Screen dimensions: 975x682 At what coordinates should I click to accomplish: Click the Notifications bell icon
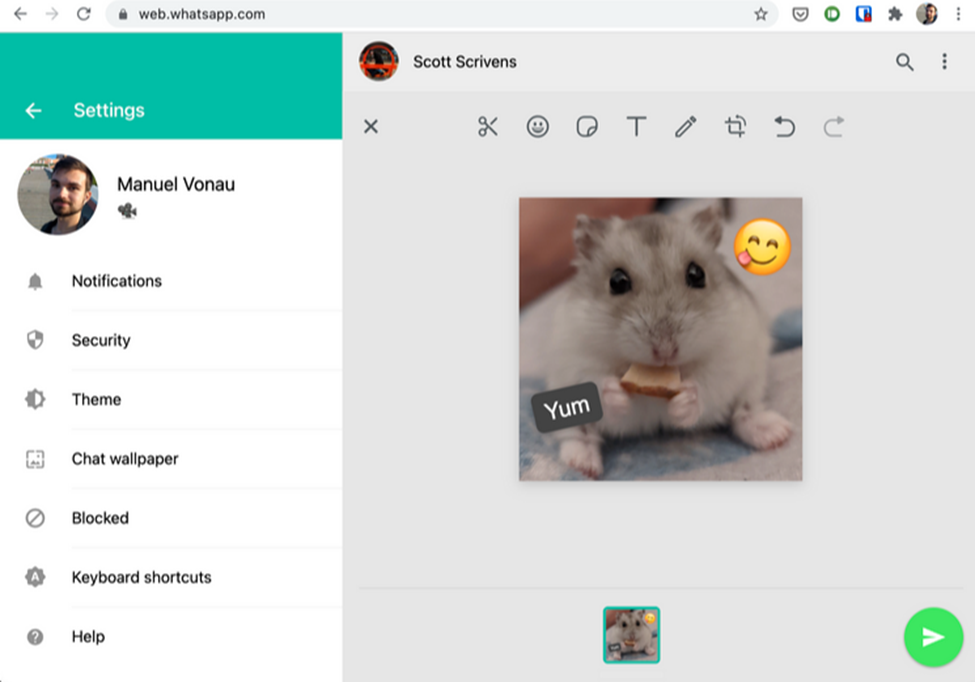[35, 281]
